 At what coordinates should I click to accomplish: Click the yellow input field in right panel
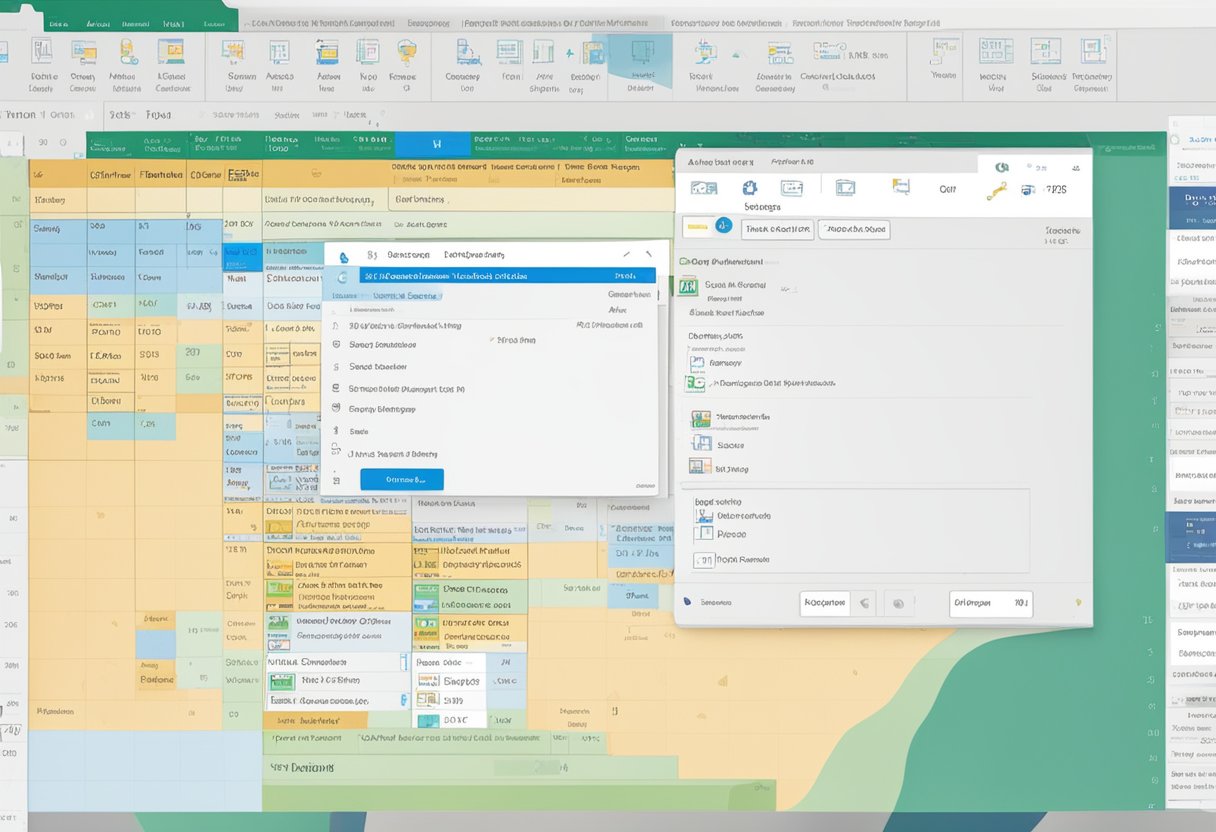[697, 228]
